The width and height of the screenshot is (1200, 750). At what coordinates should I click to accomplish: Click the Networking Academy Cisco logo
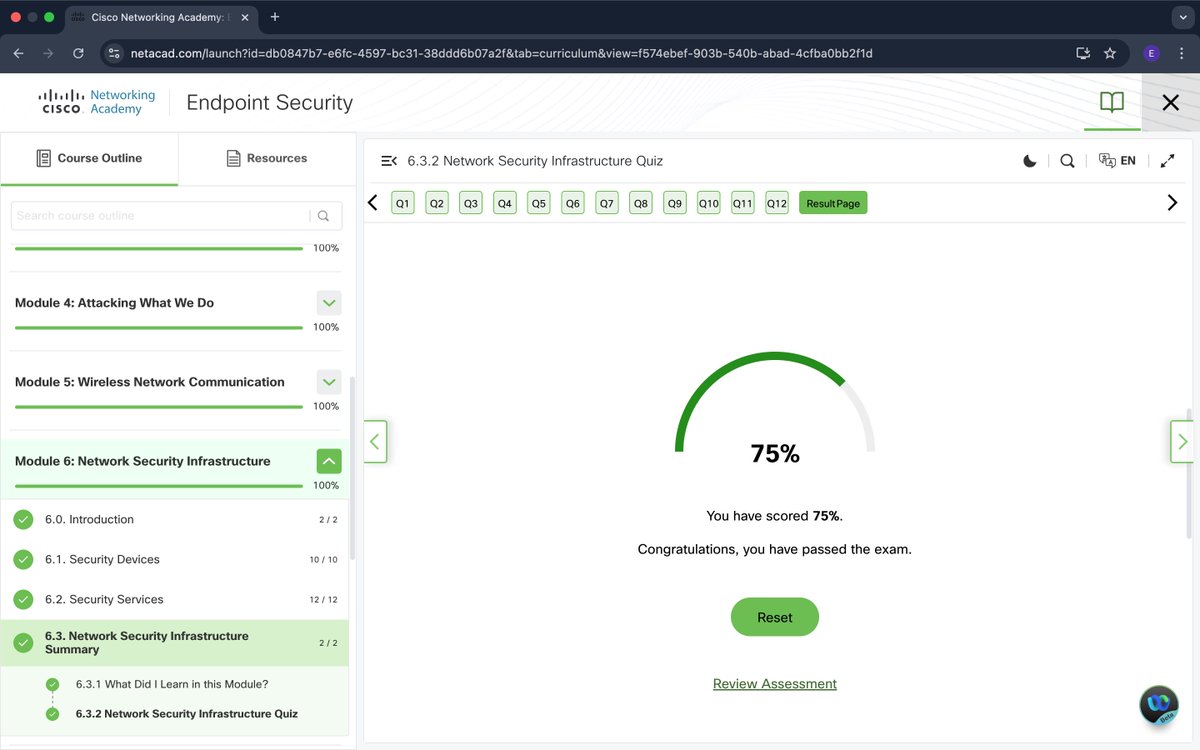[95, 101]
